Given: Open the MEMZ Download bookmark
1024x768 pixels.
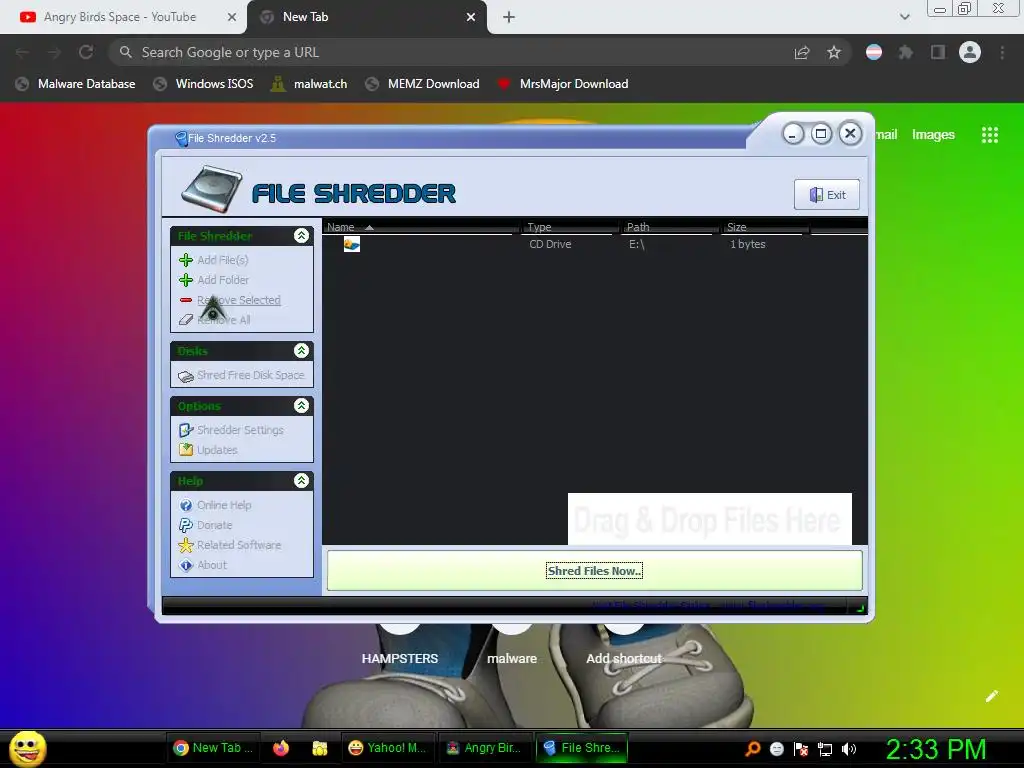Looking at the screenshot, I should click(x=423, y=84).
